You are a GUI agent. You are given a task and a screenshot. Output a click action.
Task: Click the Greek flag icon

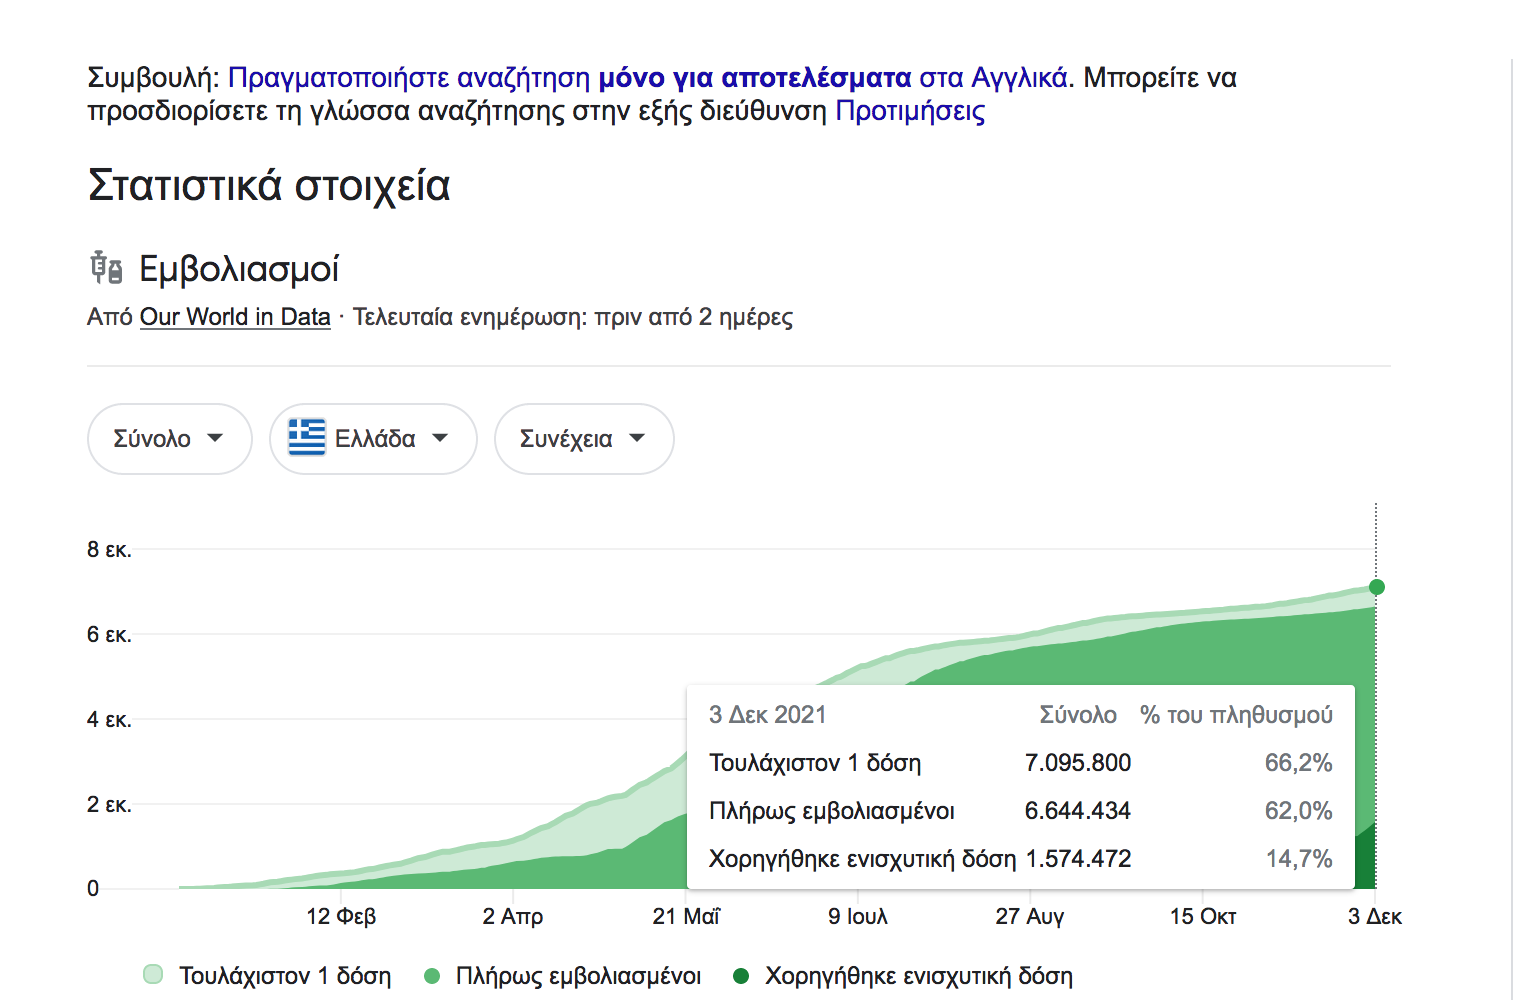pos(307,438)
